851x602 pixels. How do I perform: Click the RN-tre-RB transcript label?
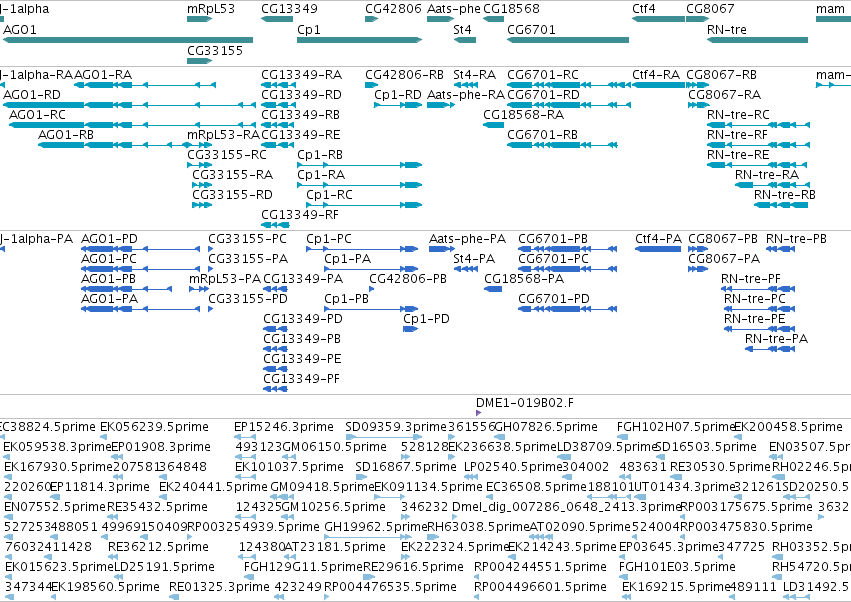tap(785, 195)
